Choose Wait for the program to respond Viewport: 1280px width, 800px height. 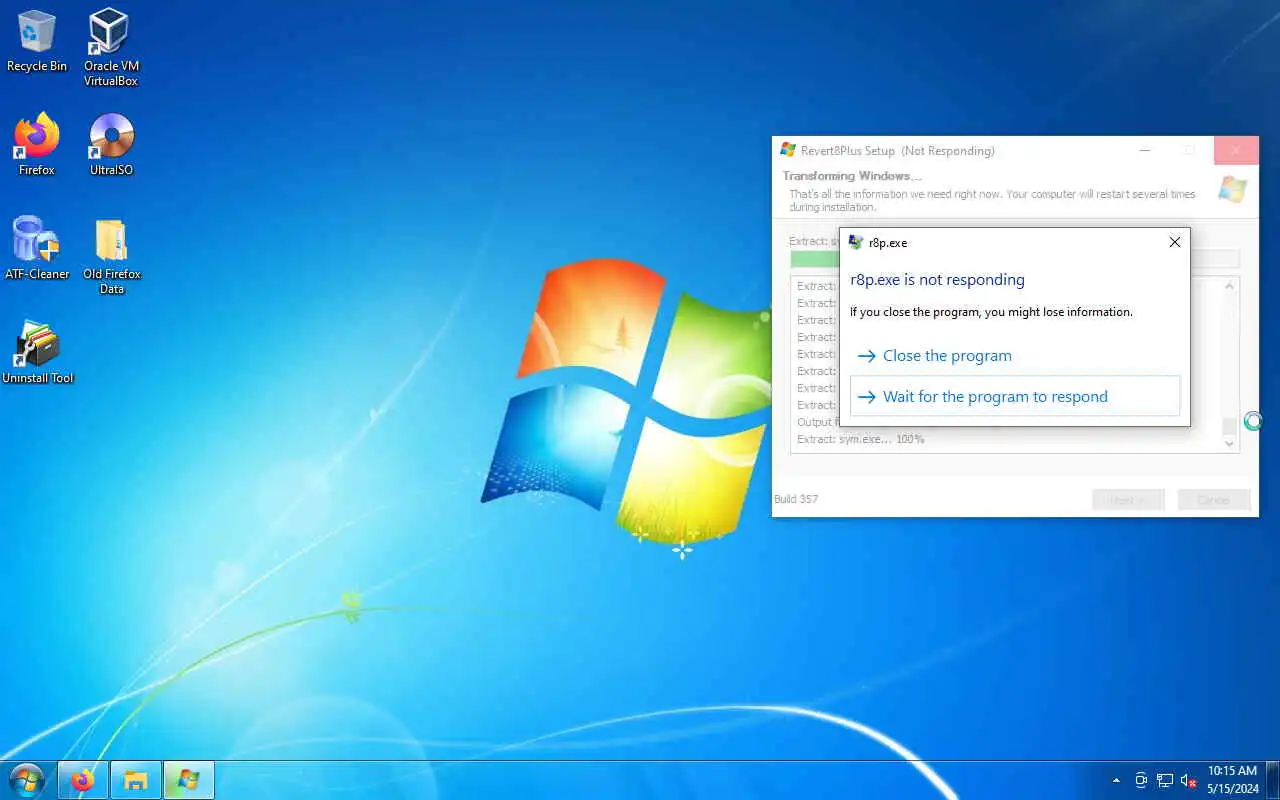point(1015,396)
